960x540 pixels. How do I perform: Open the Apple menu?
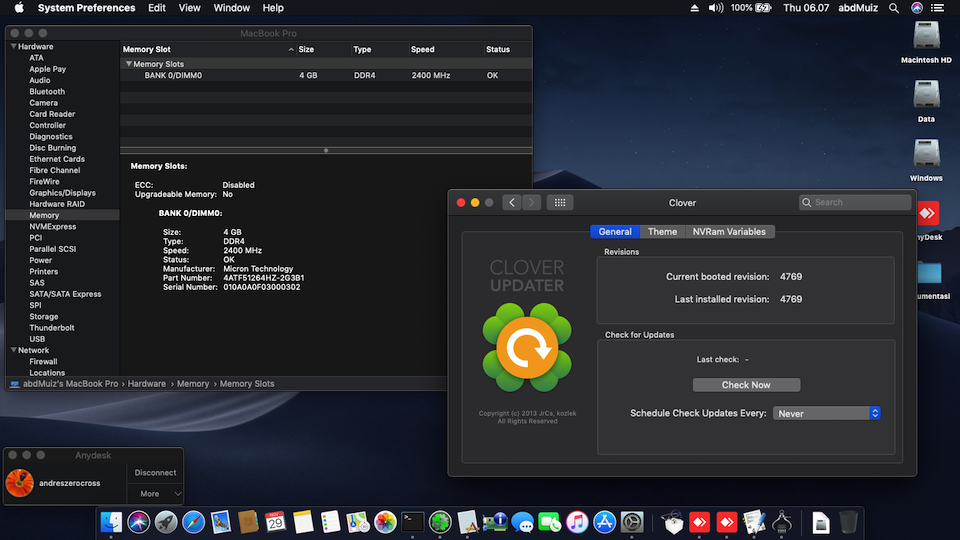(19, 8)
